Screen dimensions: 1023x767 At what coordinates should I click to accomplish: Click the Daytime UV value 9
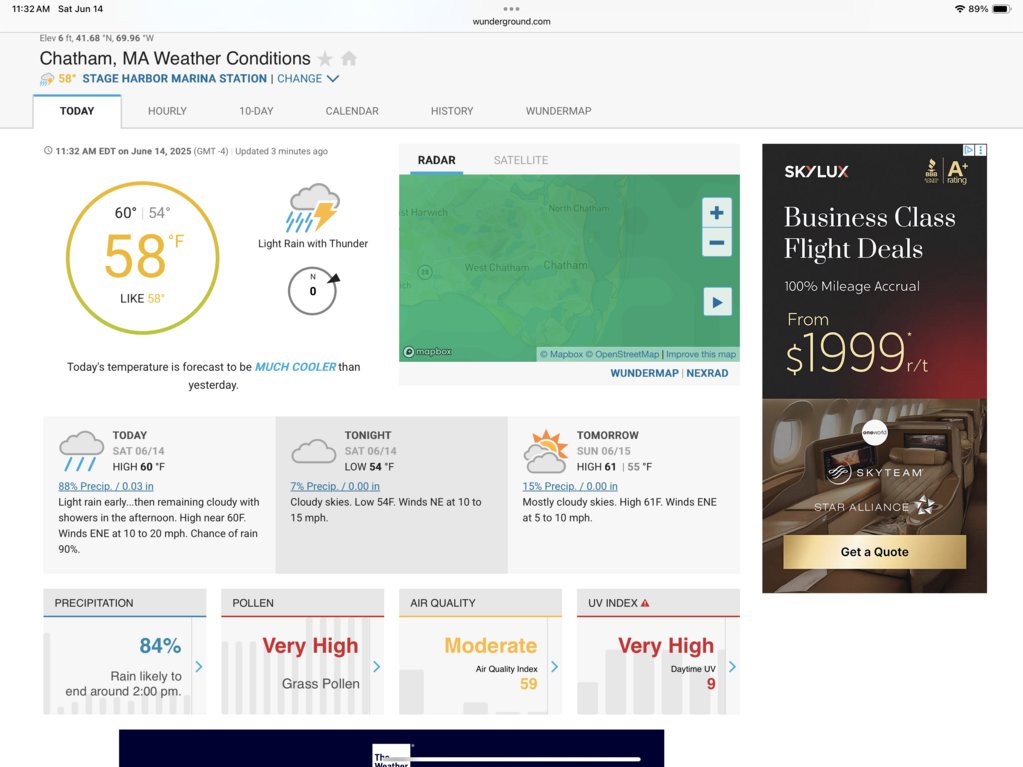pos(711,684)
